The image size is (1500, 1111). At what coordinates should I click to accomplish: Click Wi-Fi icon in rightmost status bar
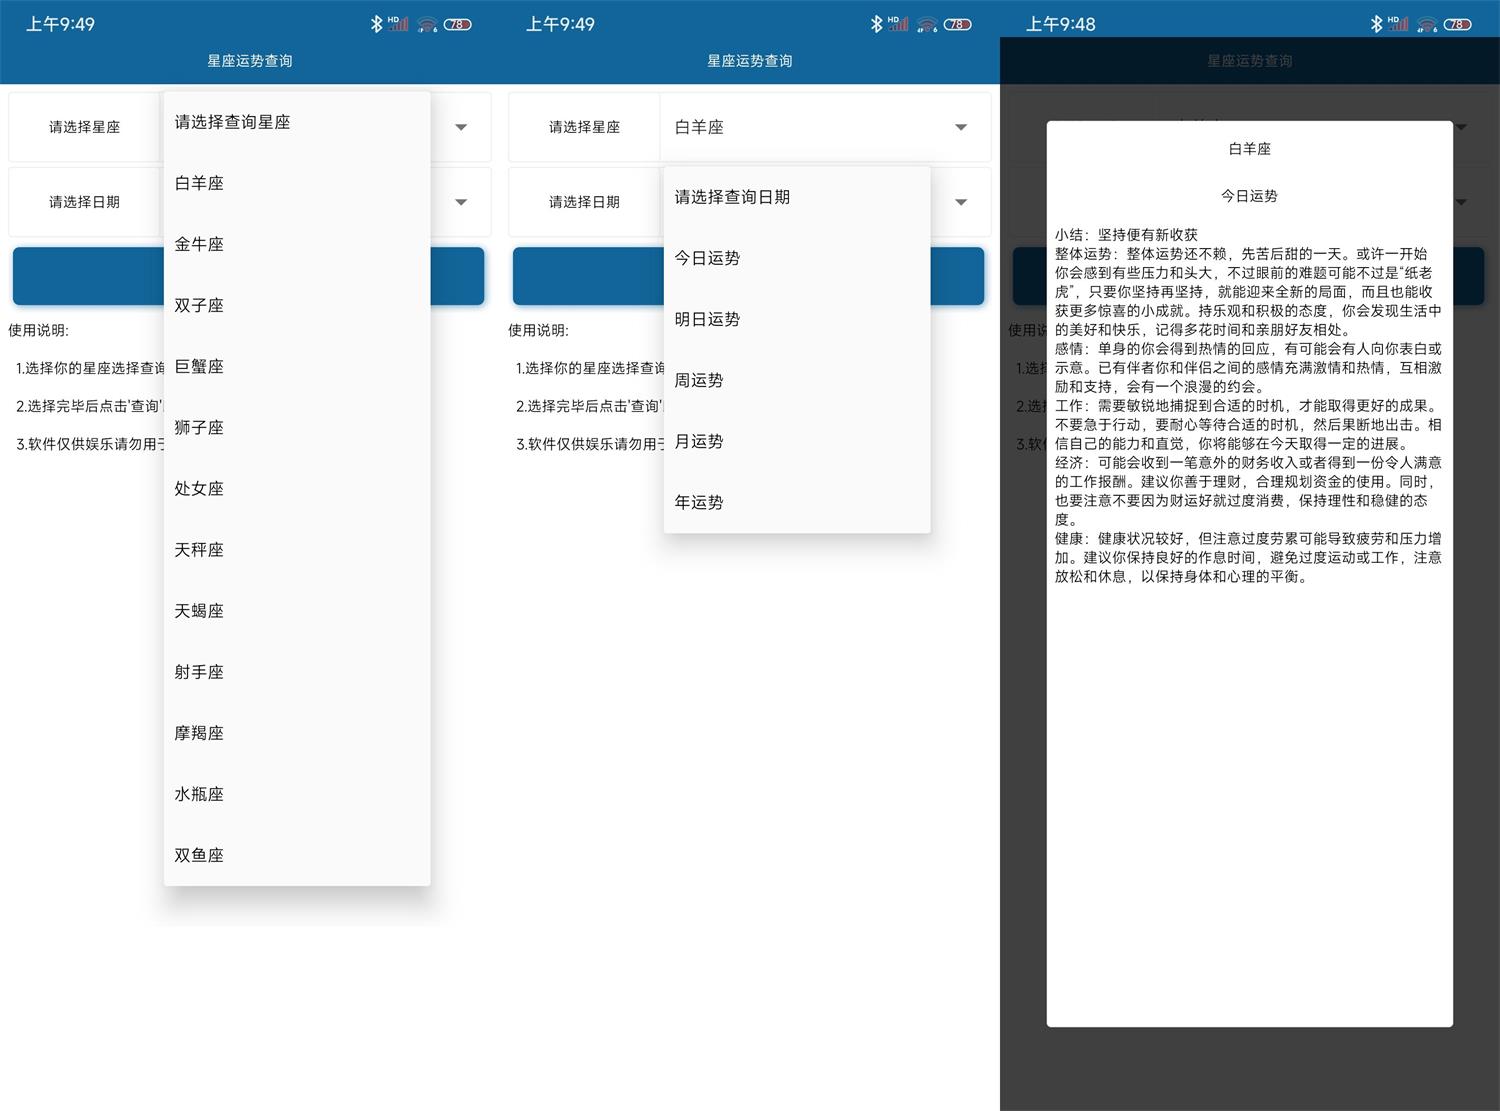tap(1427, 24)
